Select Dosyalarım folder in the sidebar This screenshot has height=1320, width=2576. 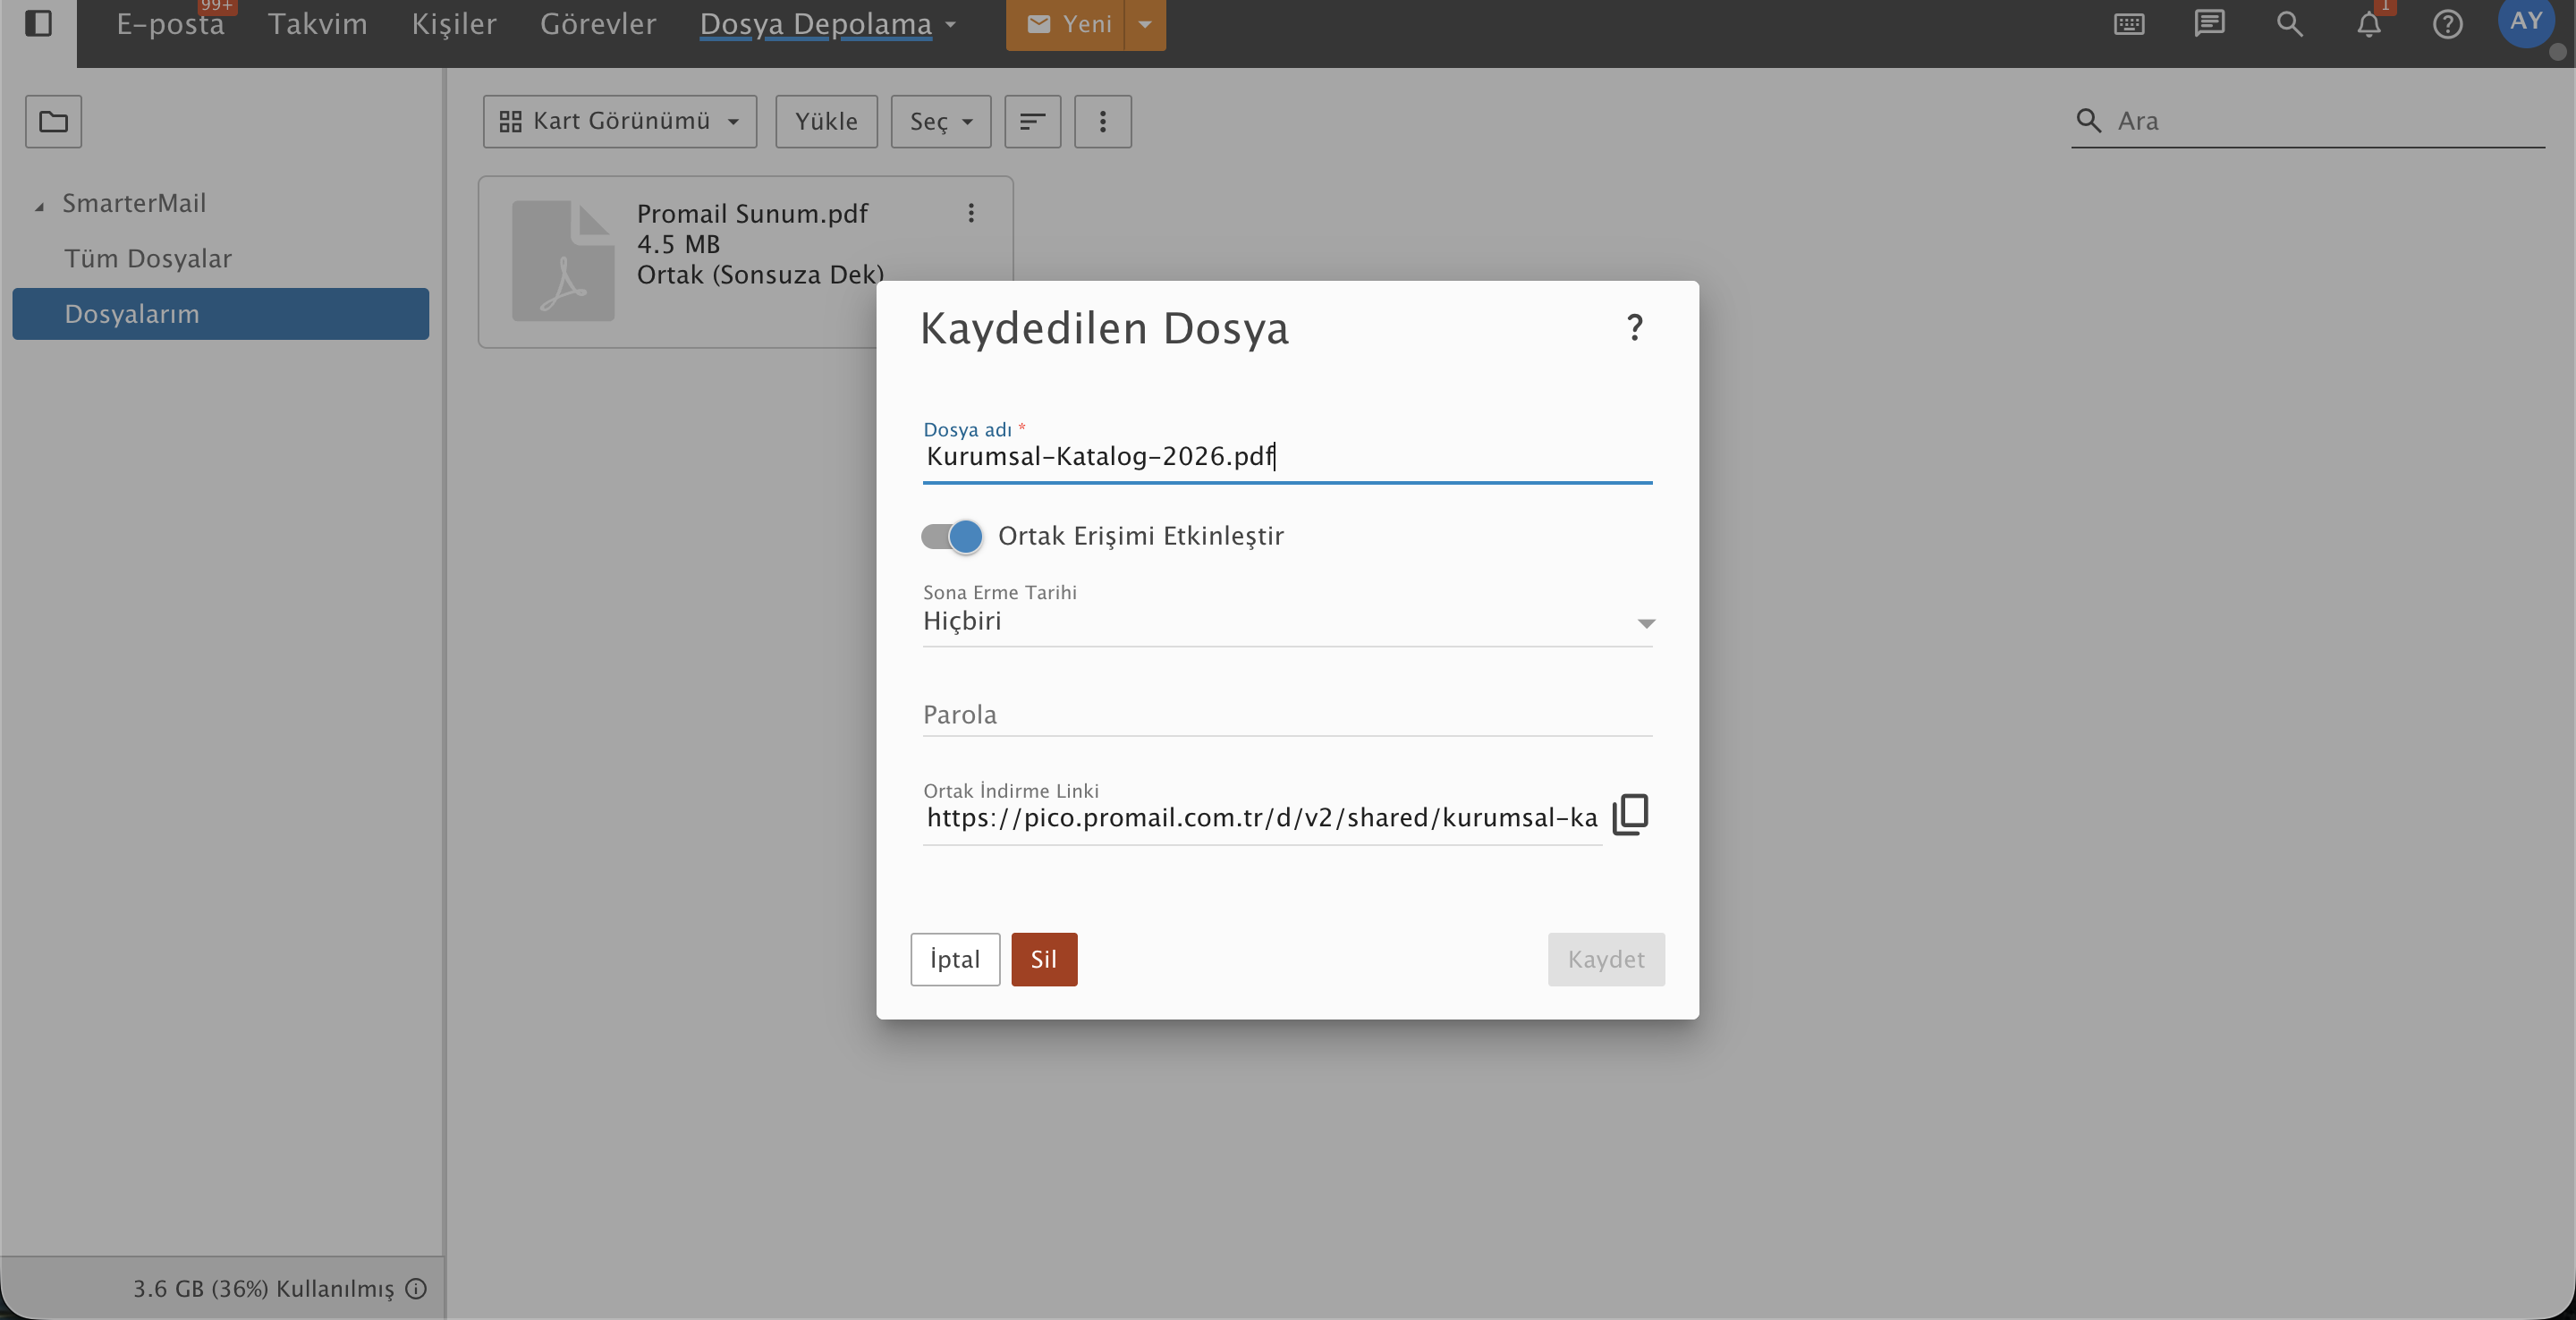tap(221, 314)
